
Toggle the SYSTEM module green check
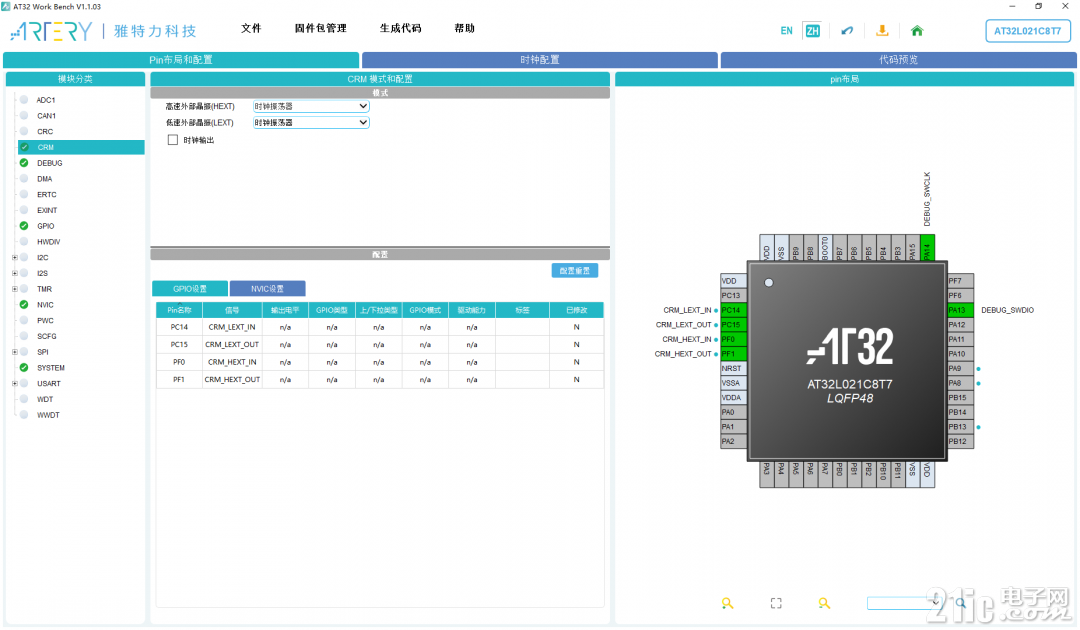point(24,368)
